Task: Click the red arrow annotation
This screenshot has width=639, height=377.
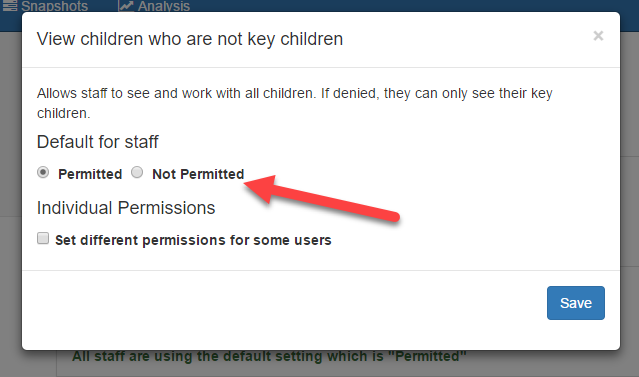Action: click(x=322, y=197)
